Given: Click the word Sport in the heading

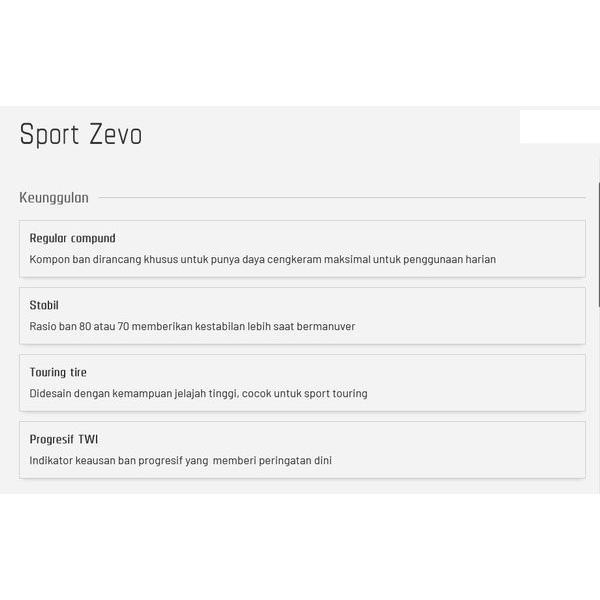Looking at the screenshot, I should click(x=49, y=135).
